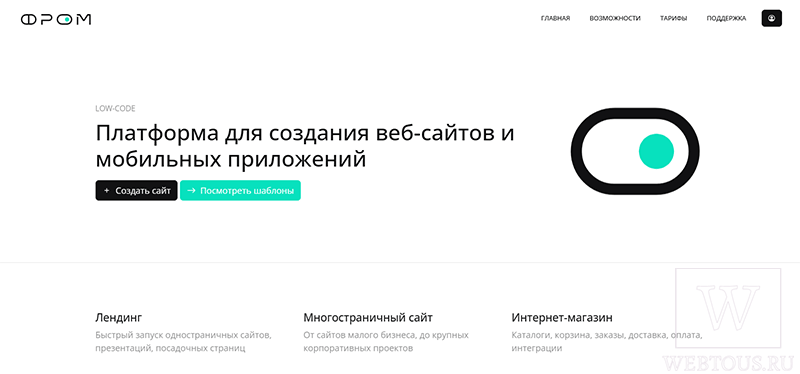Click the ФРОМ logo in header
This screenshot has width=800, height=374.
(x=56, y=19)
